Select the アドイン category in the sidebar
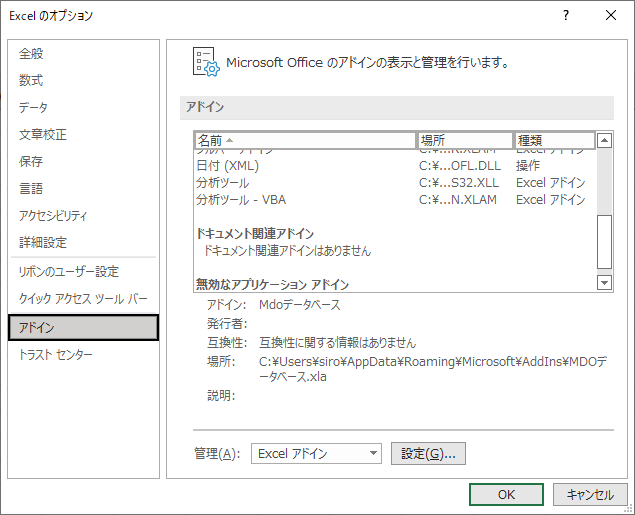Screen dimensions: 635x515 [83, 327]
